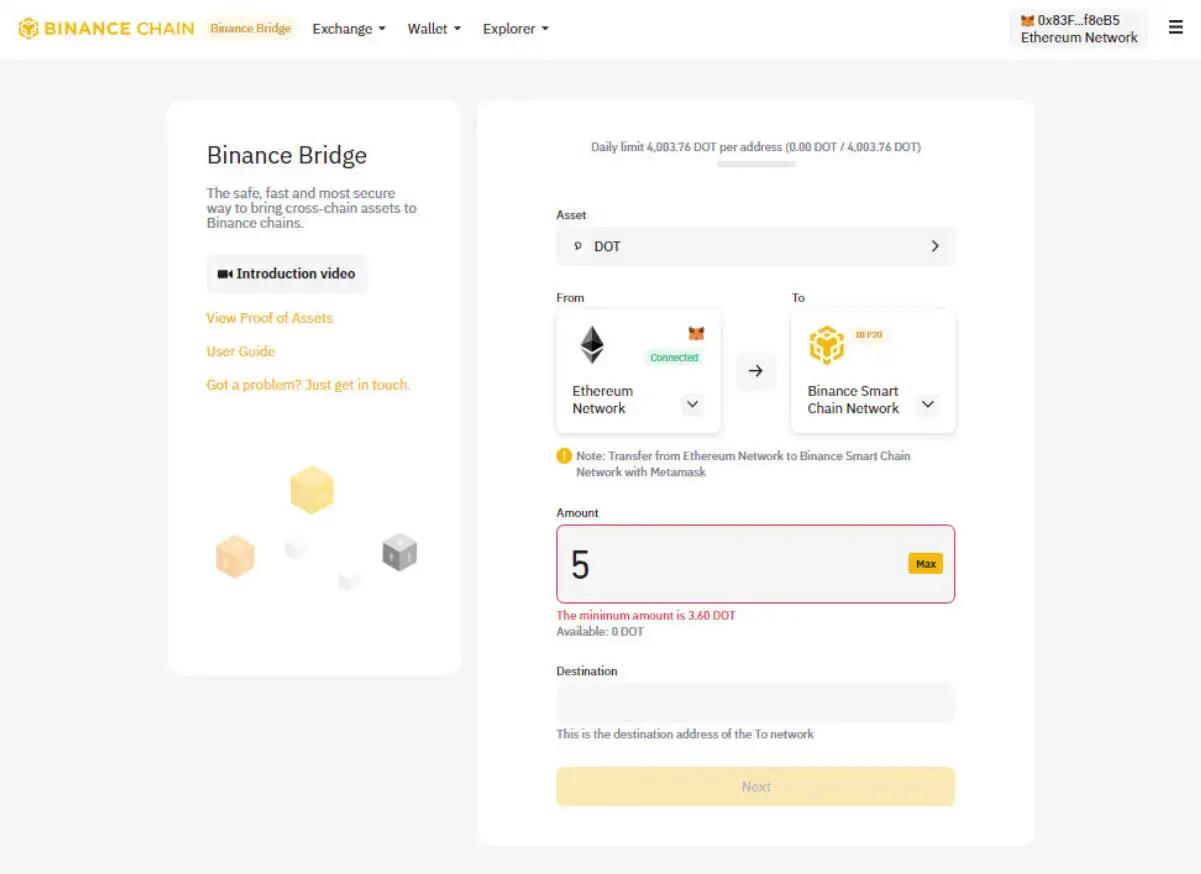Play the Introduction video

pyautogui.click(x=287, y=274)
